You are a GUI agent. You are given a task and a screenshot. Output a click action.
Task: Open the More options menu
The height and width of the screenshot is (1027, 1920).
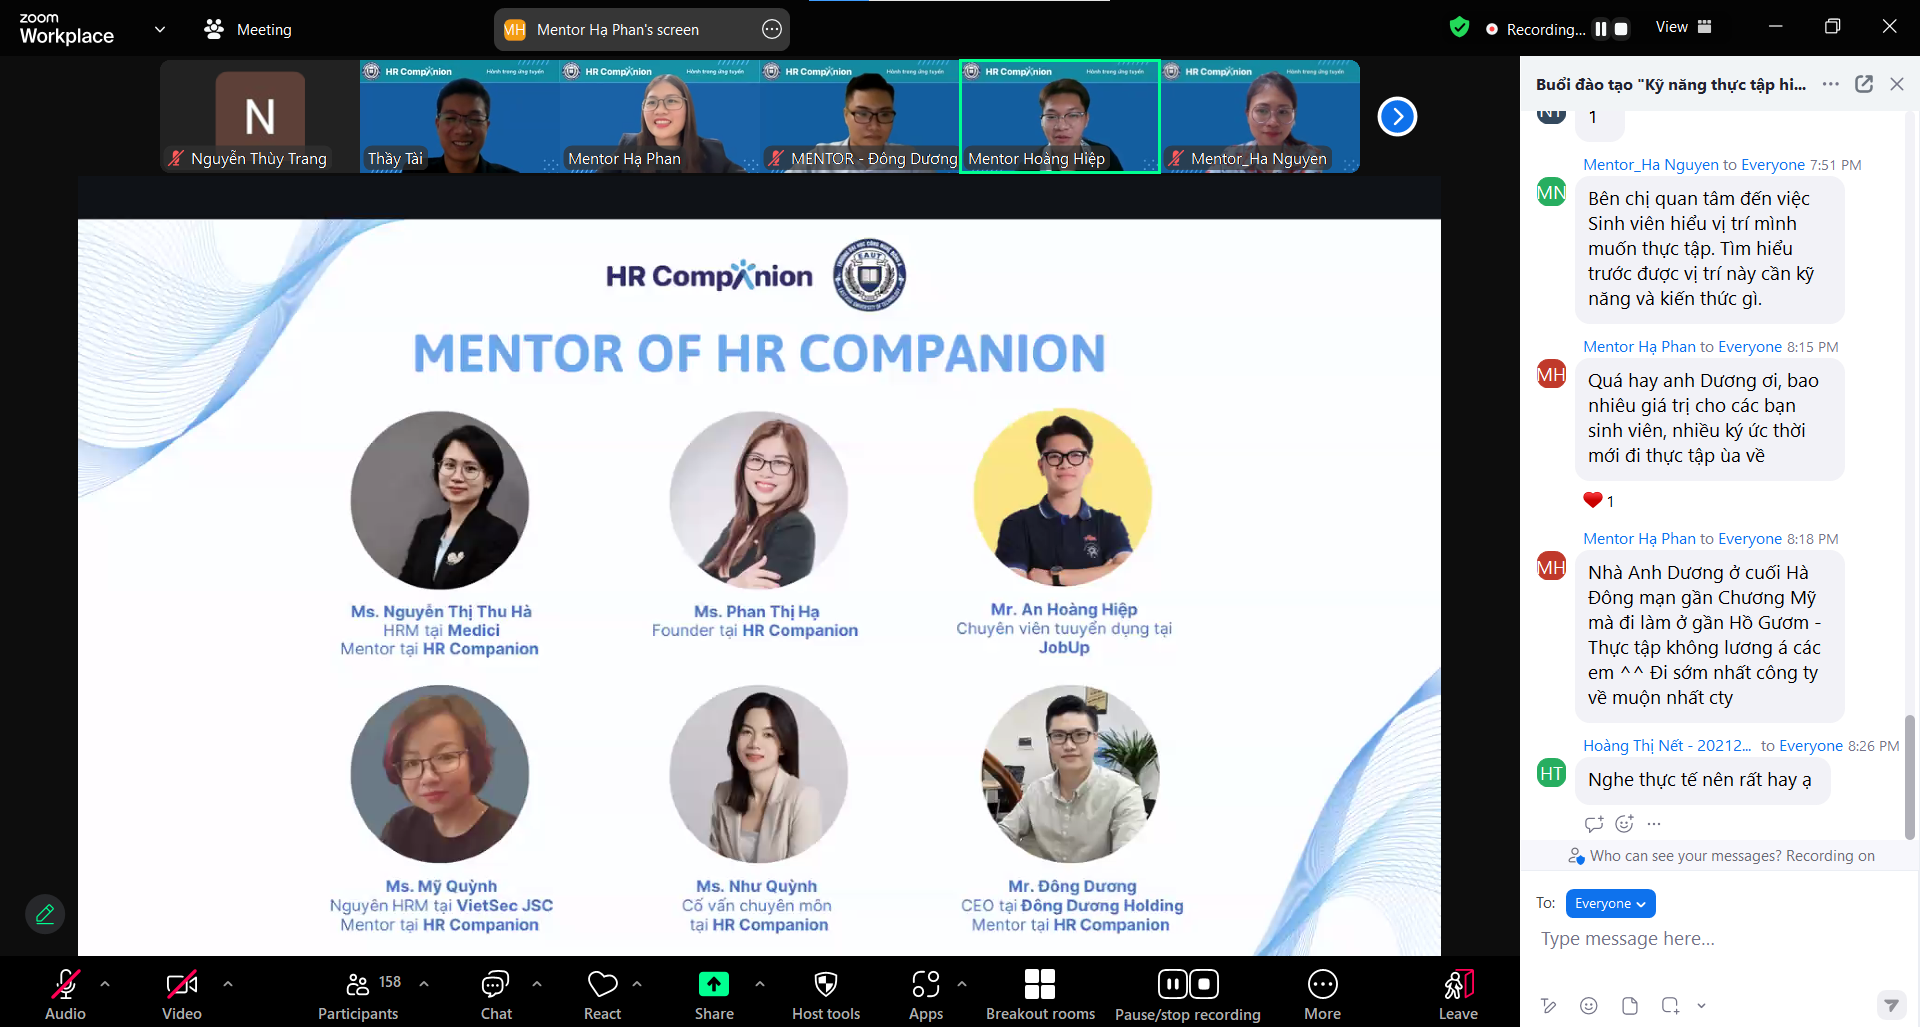pyautogui.click(x=1322, y=994)
